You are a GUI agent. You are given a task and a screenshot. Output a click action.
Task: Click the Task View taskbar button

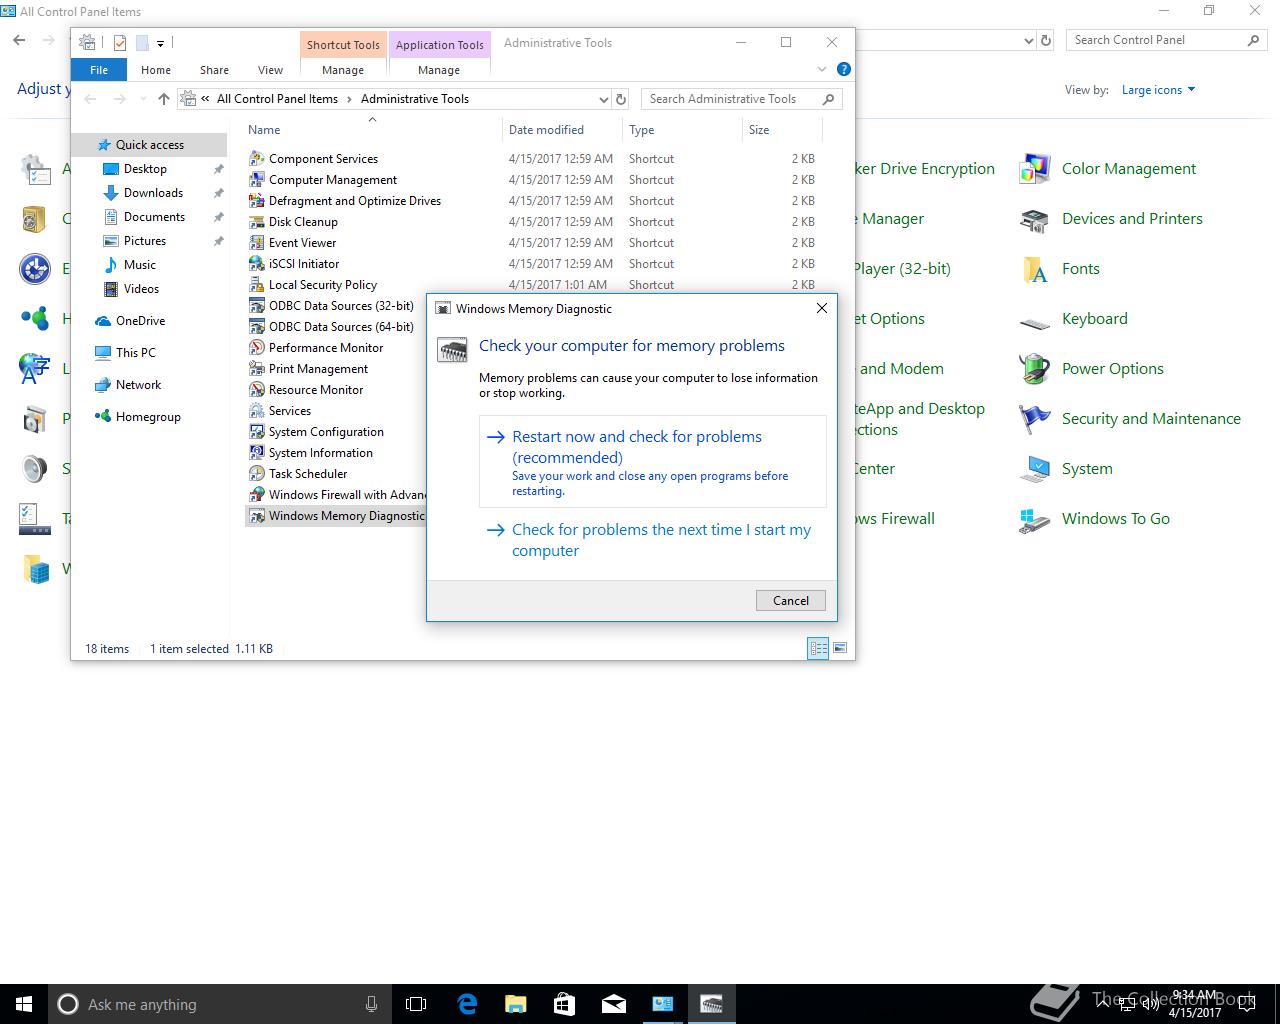(x=416, y=1004)
